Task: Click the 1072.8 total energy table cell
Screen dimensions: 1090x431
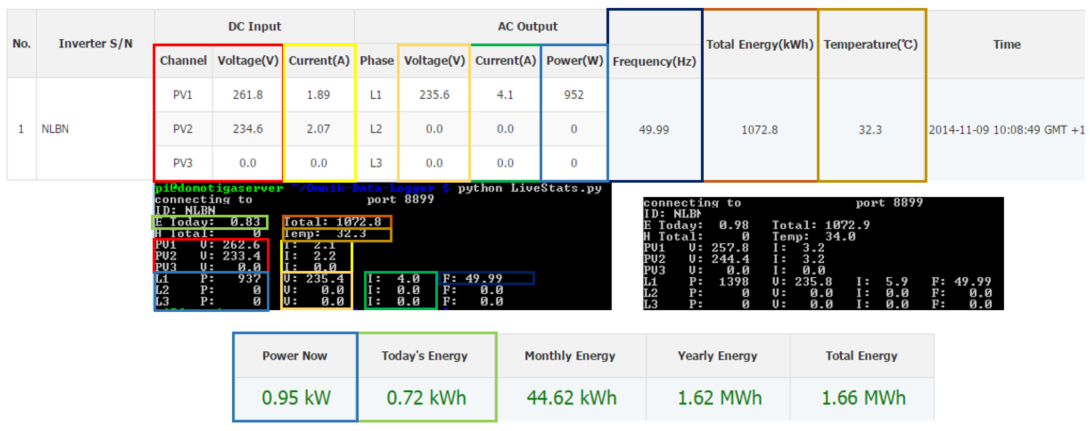Action: (x=759, y=129)
